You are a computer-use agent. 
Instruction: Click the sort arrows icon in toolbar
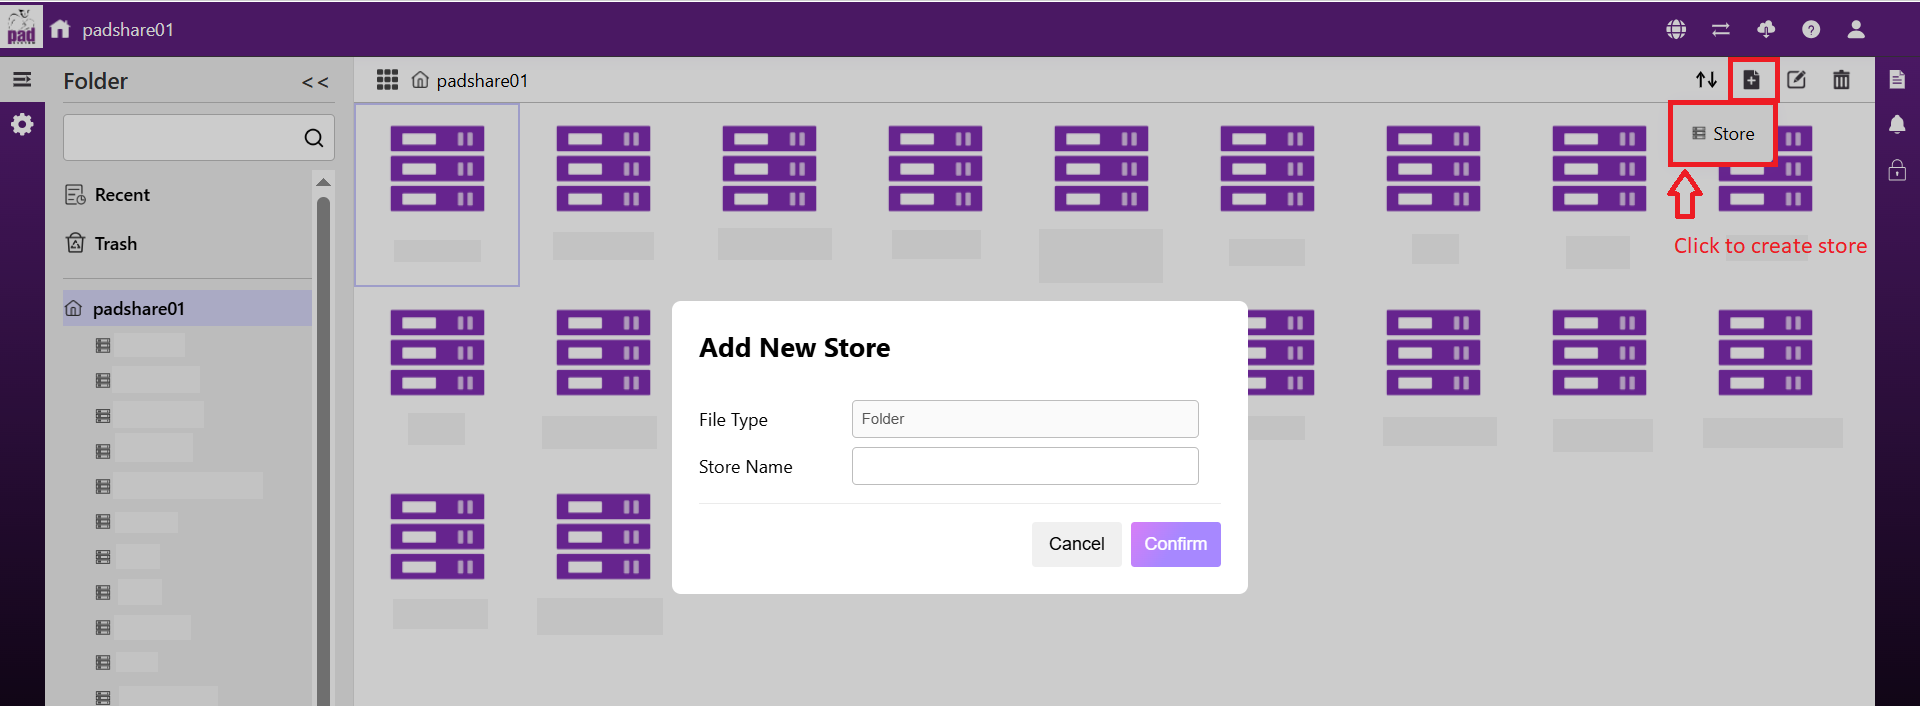pyautogui.click(x=1706, y=80)
